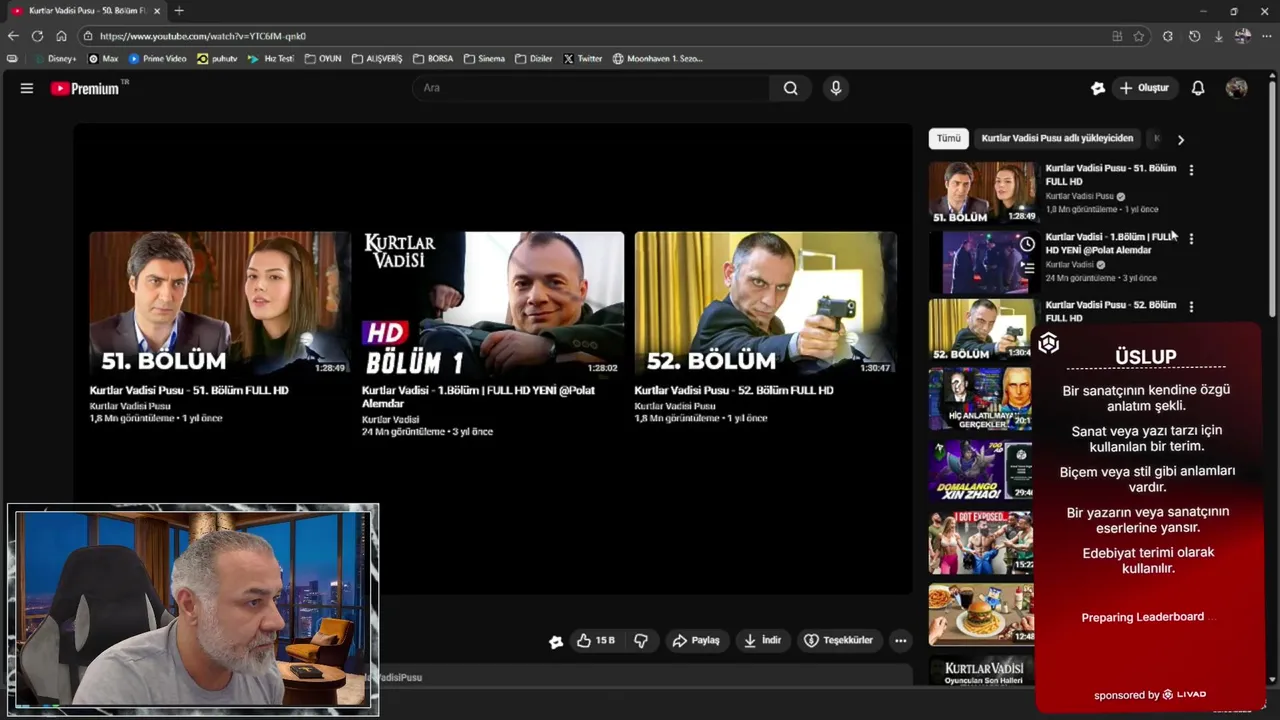Show more filter chips with right chevron
The width and height of the screenshot is (1280, 720).
tap(1180, 140)
